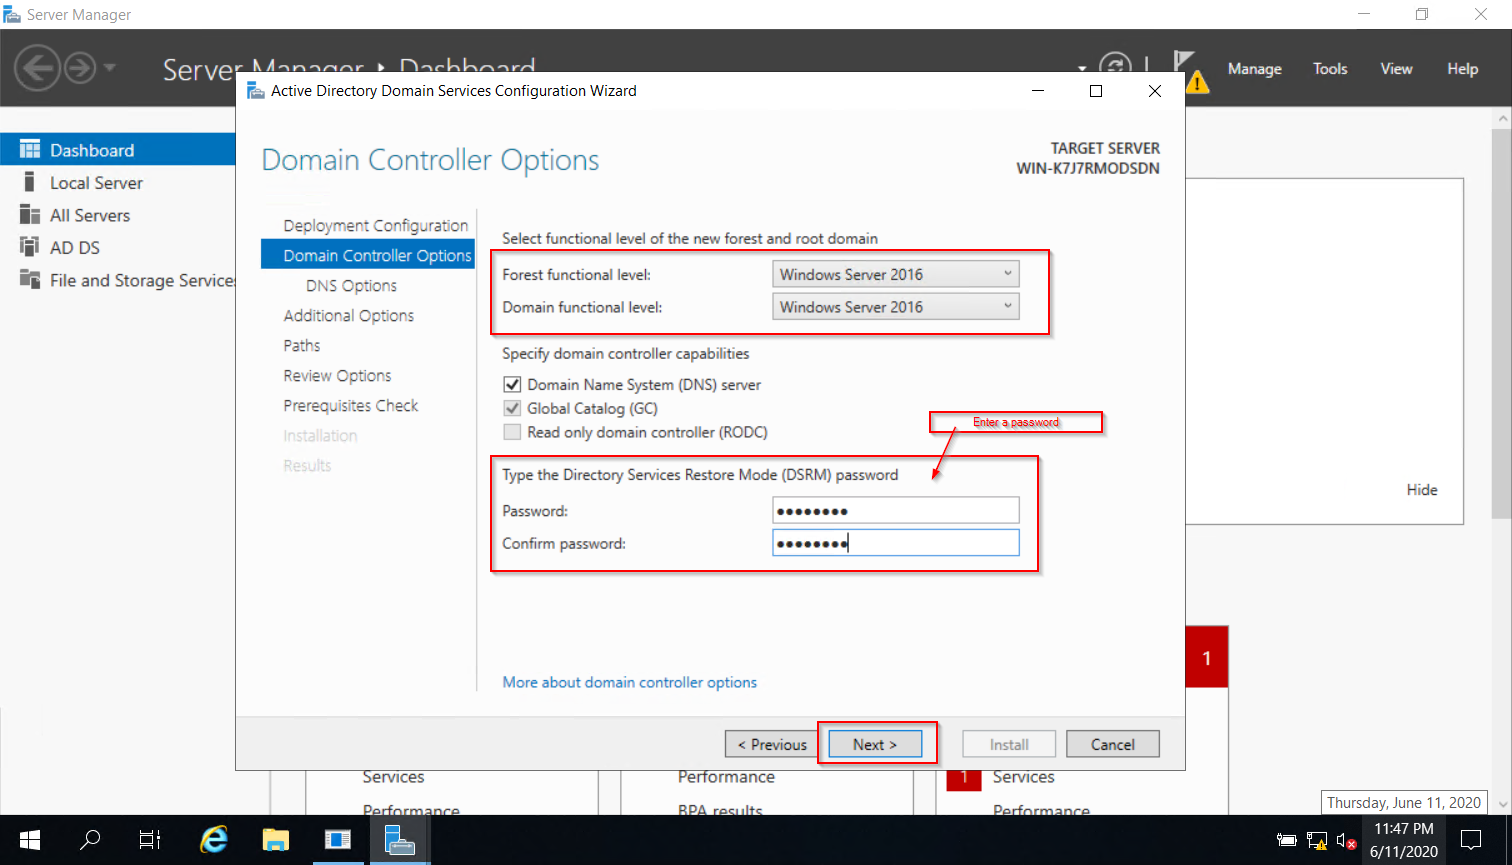The width and height of the screenshot is (1512, 865).
Task: Open the Tools menu
Action: (1330, 68)
